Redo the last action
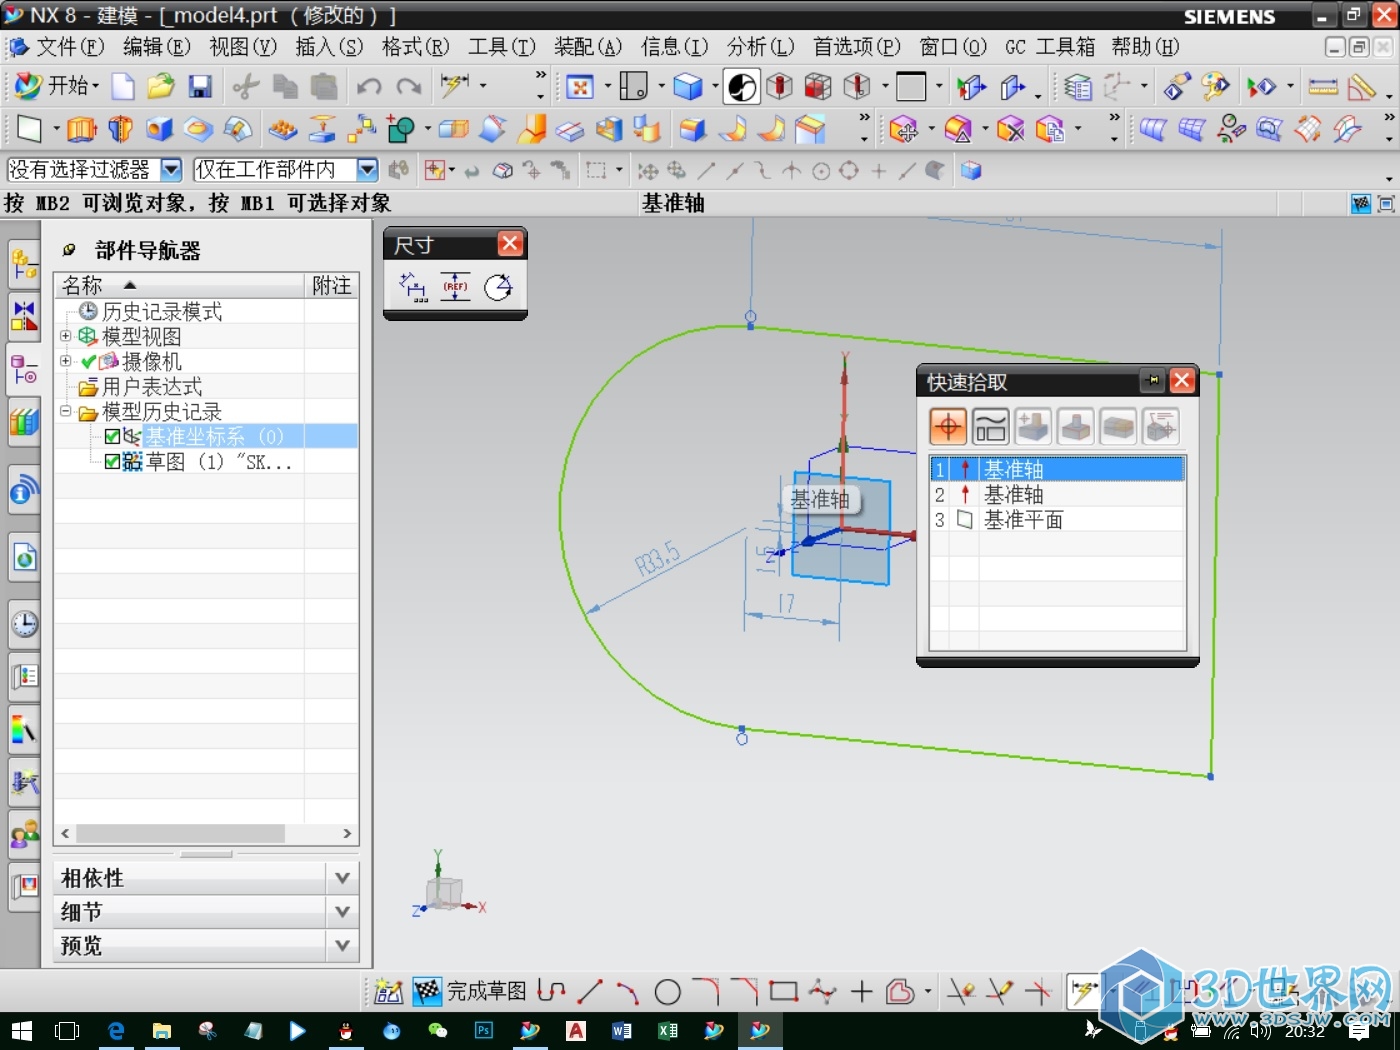Screen dimensions: 1400x1050 (408, 87)
